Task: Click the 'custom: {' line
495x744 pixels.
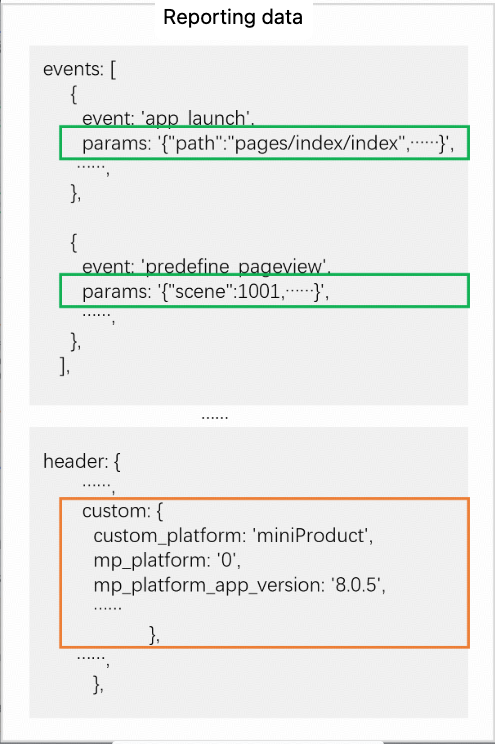Action: [x=122, y=511]
